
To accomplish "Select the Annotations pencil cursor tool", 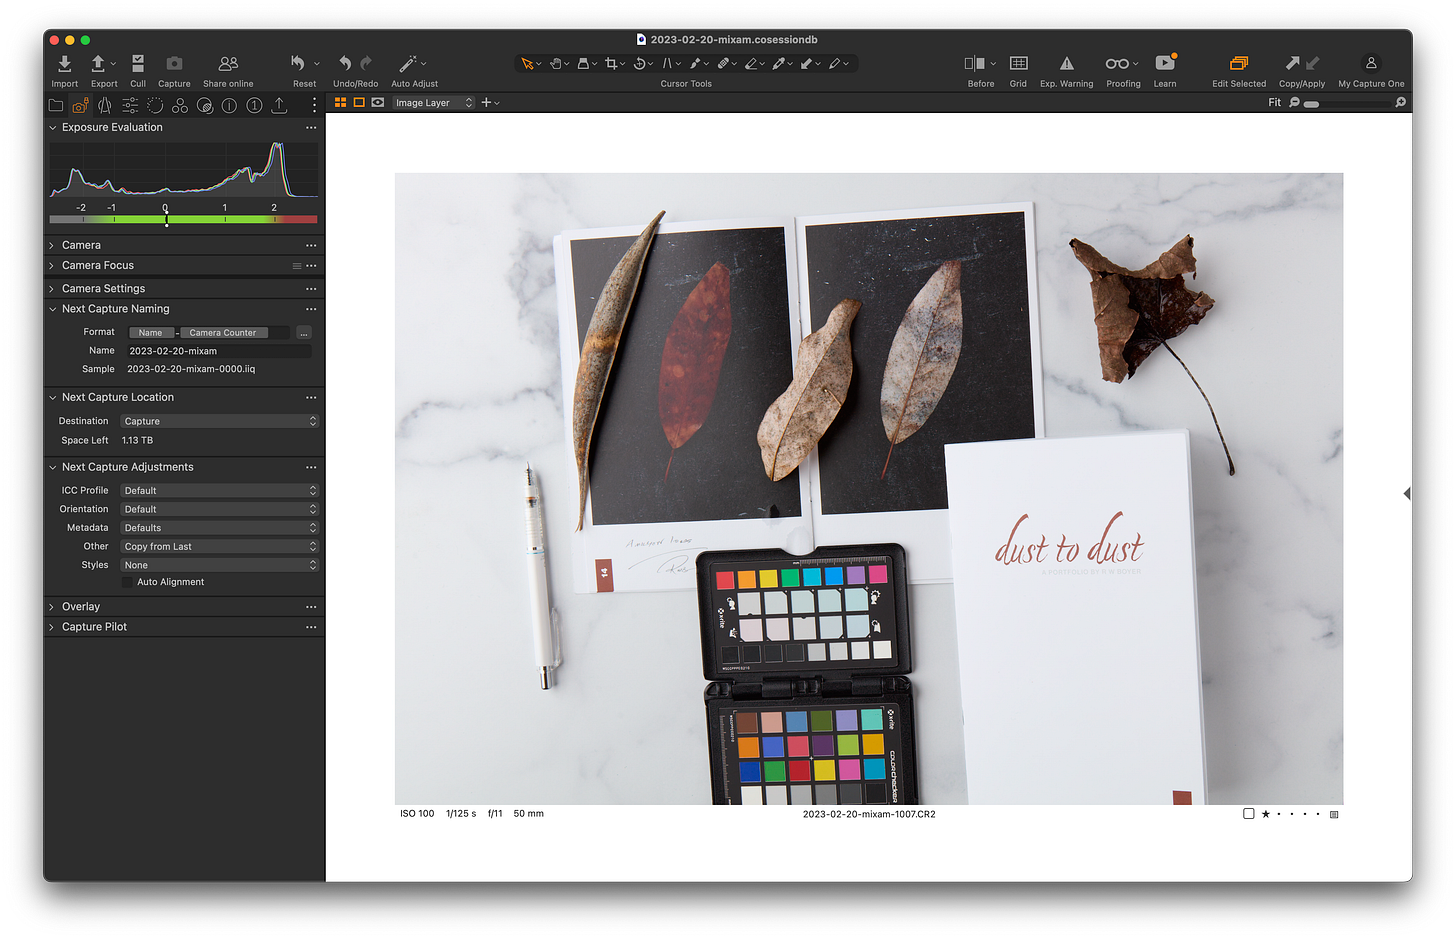I will (x=834, y=63).
